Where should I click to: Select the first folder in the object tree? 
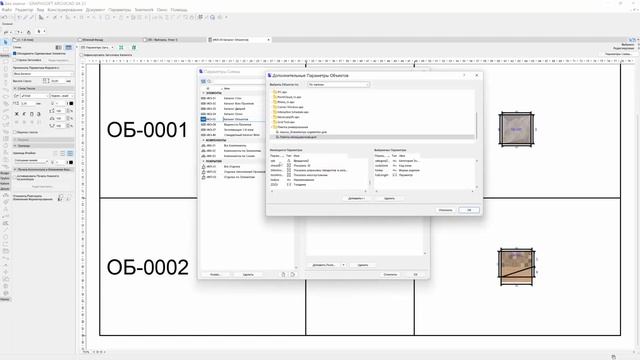coord(282,92)
